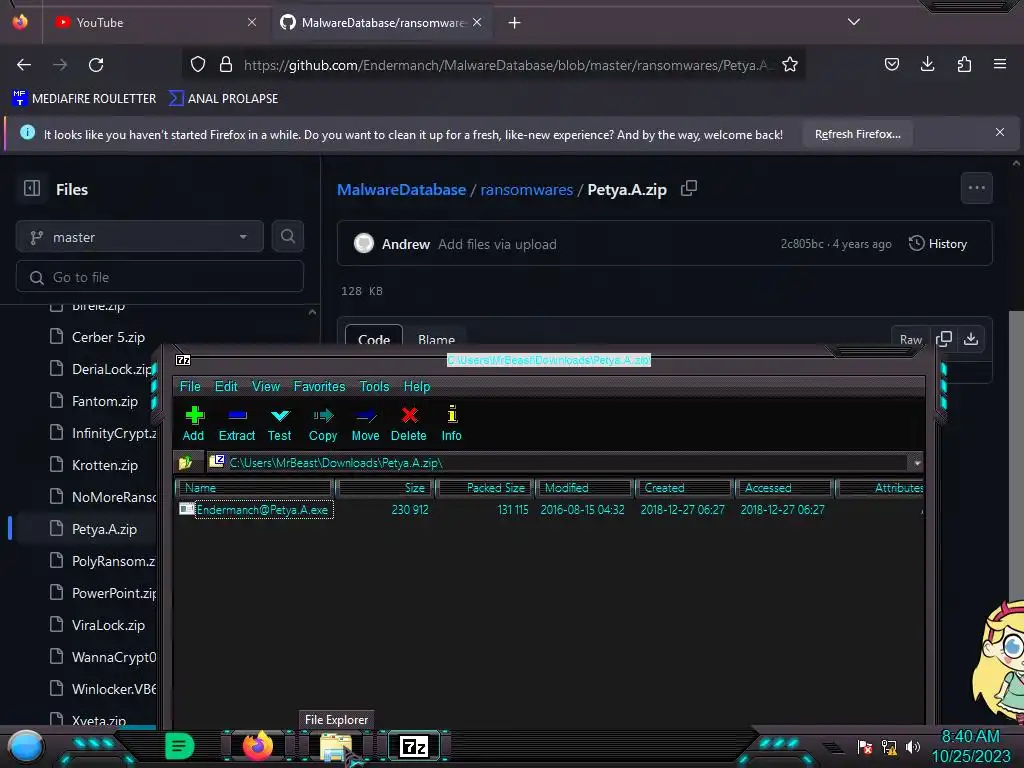1024x768 pixels.
Task: Open the Help menu in 7-Zip
Action: pos(417,387)
